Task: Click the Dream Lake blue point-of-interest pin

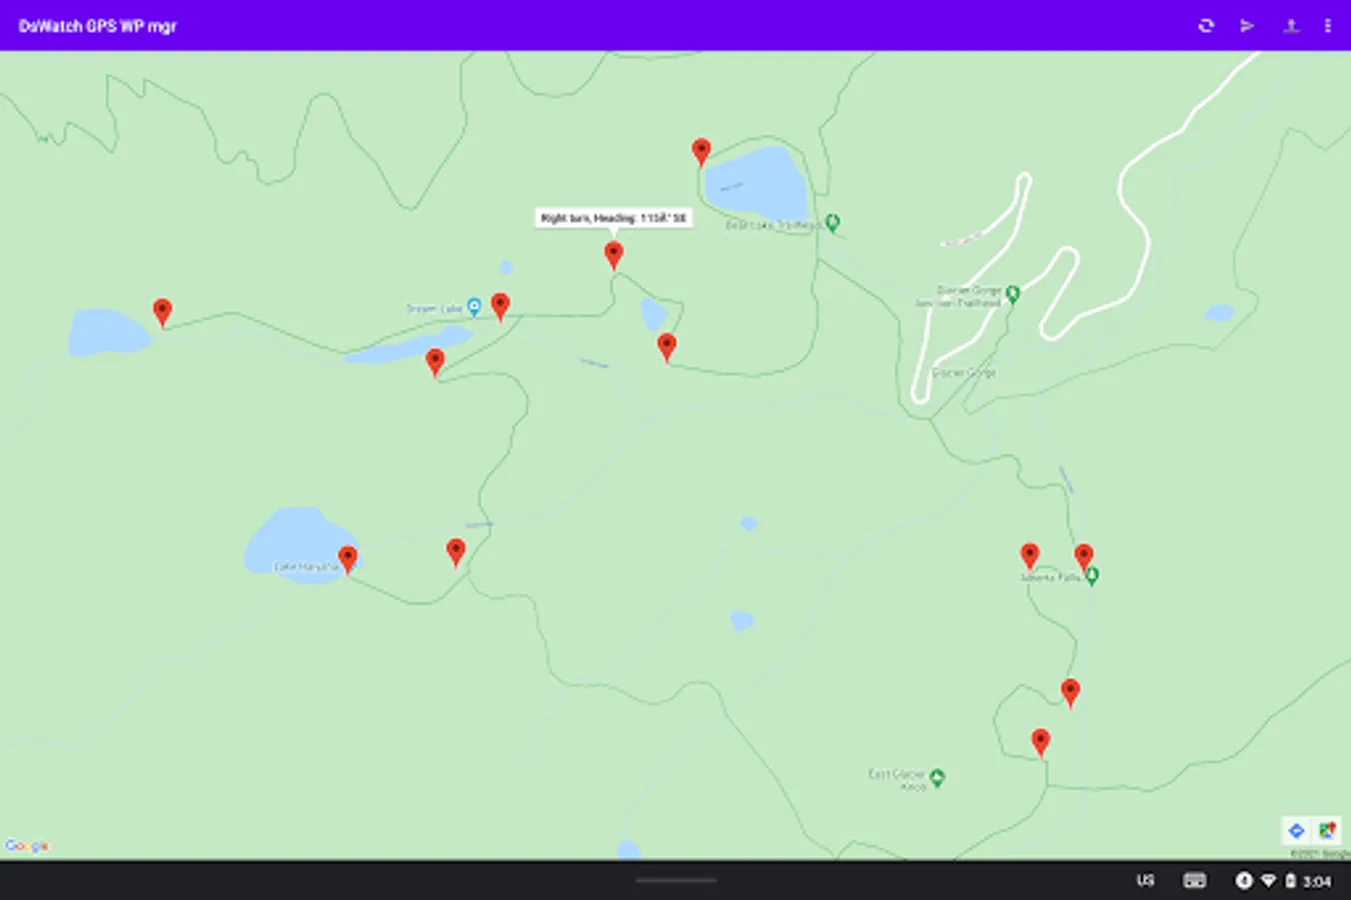Action: click(x=475, y=307)
